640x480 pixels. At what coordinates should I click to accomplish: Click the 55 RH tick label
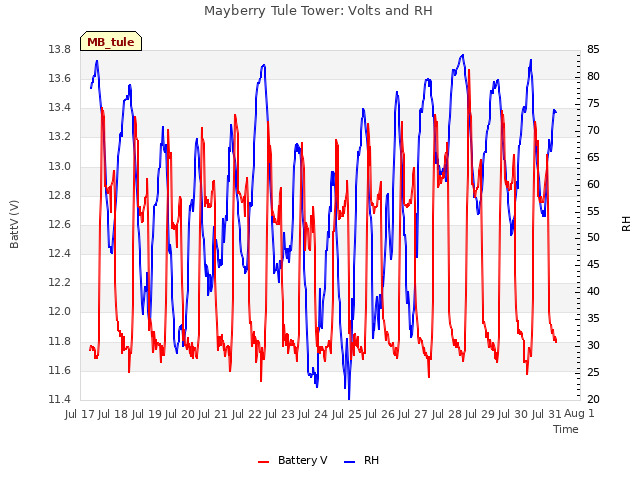click(x=593, y=211)
